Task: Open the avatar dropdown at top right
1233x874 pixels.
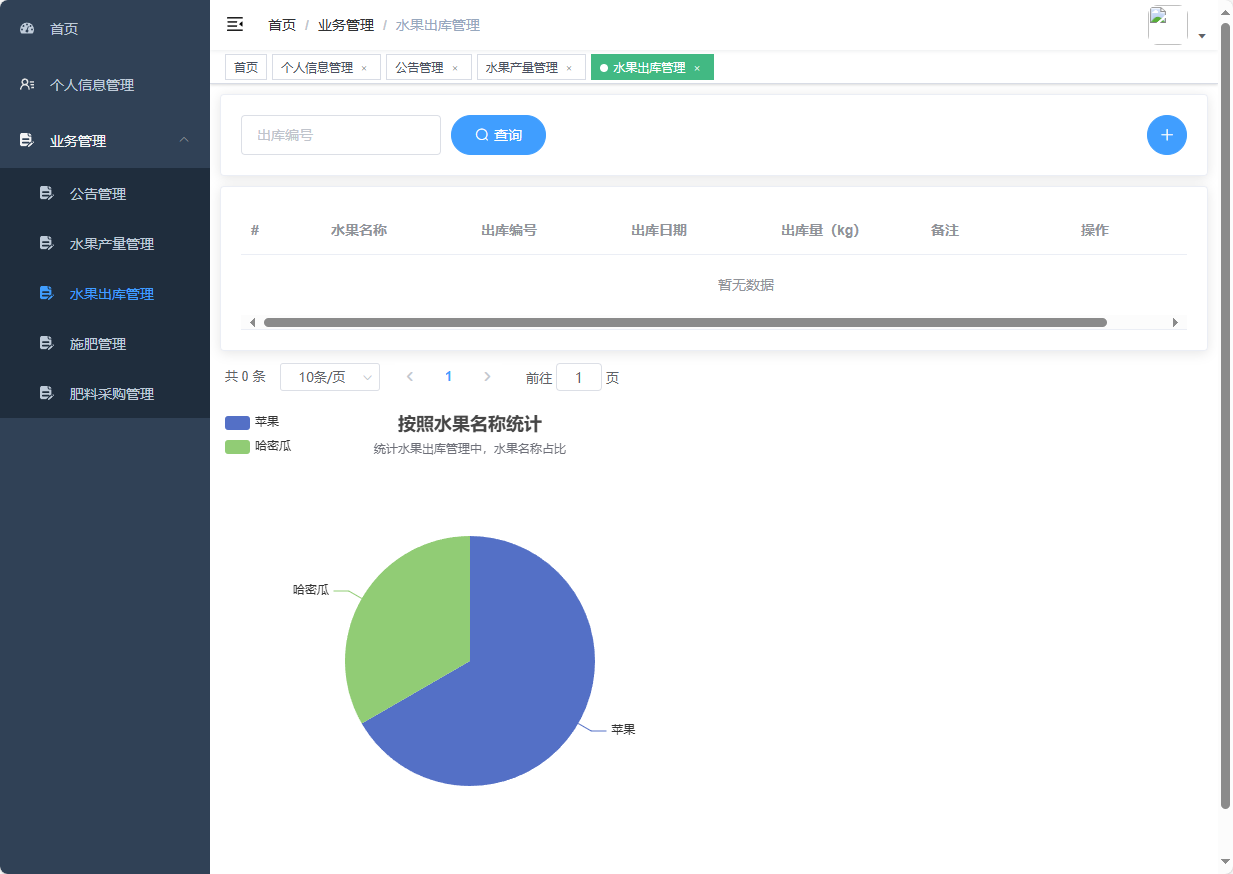Action: coord(1202,34)
